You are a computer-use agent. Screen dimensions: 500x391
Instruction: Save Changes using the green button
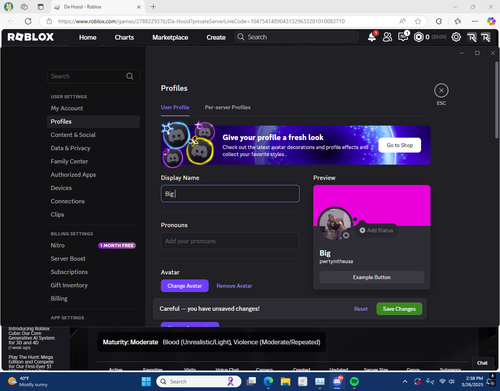click(399, 309)
